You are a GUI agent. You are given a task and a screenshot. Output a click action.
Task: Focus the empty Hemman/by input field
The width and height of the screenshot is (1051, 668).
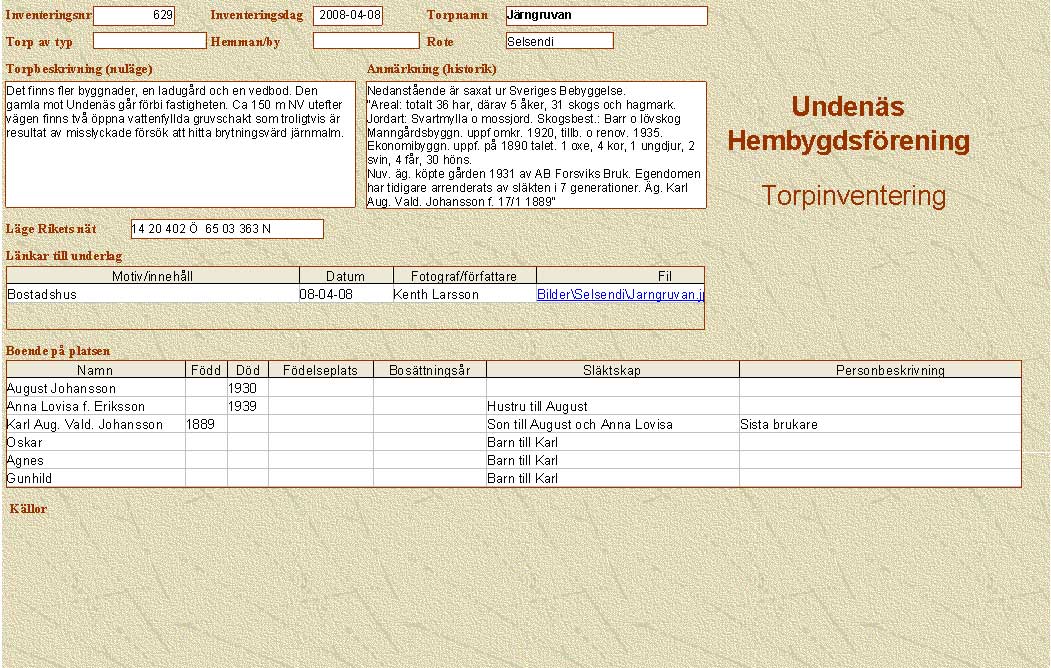[365, 41]
